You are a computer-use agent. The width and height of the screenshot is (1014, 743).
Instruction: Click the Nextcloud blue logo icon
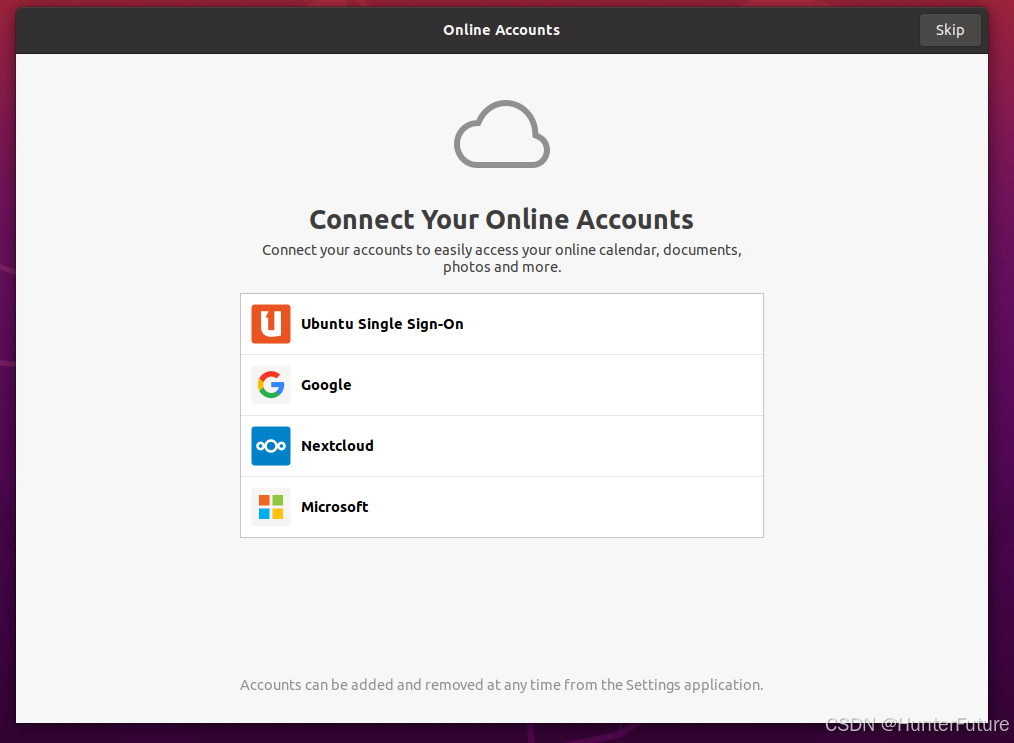coord(270,446)
